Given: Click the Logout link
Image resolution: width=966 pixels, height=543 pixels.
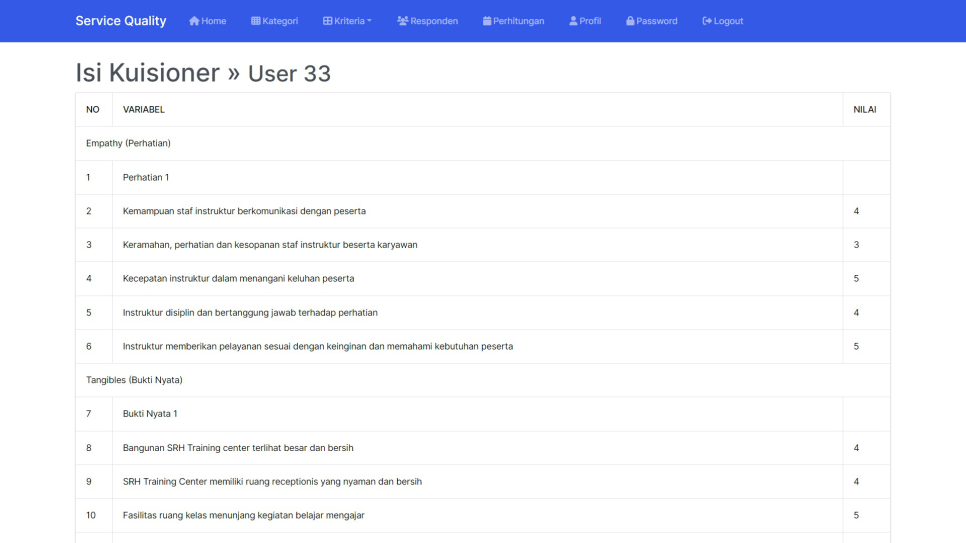Looking at the screenshot, I should [x=723, y=21].
